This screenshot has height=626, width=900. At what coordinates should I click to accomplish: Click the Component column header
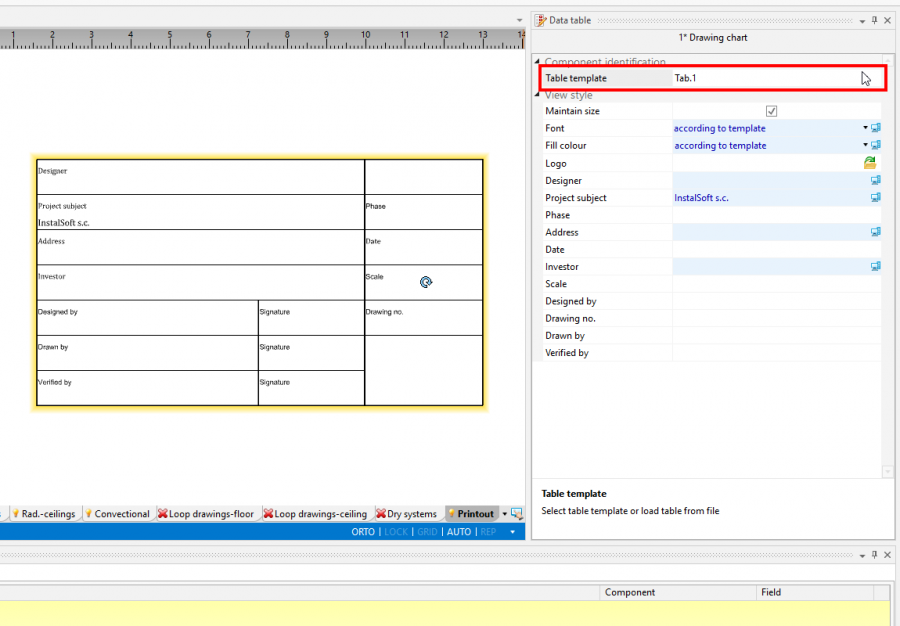(630, 592)
